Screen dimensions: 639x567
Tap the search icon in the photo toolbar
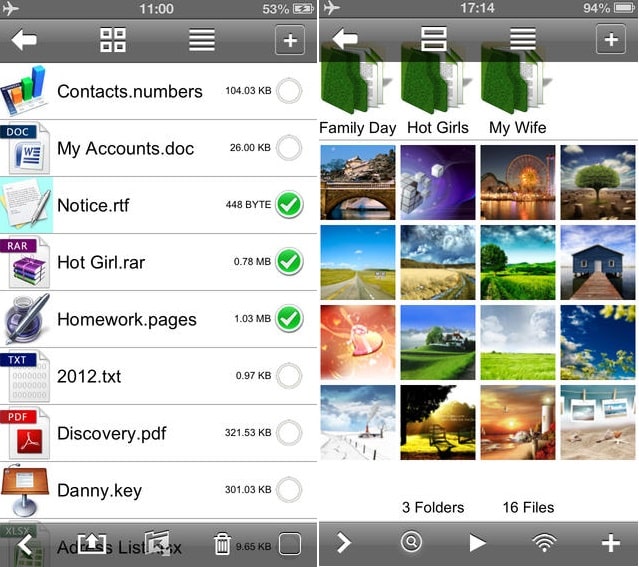[411, 542]
